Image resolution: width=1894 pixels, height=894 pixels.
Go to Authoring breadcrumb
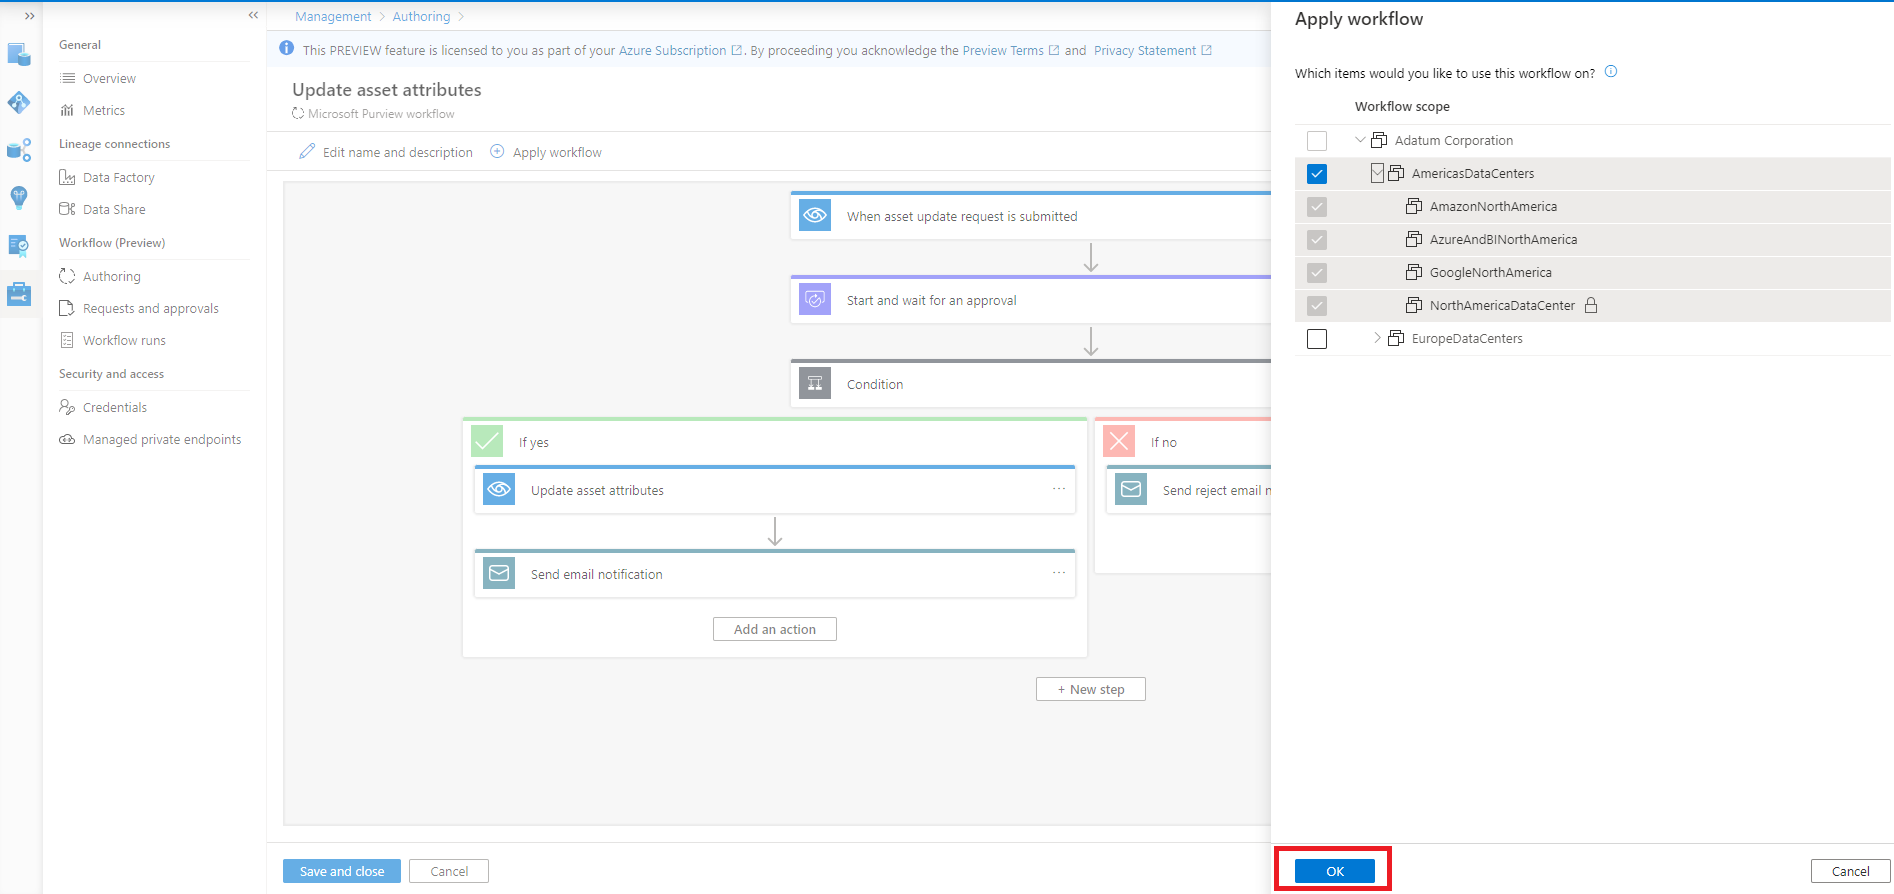coord(421,16)
